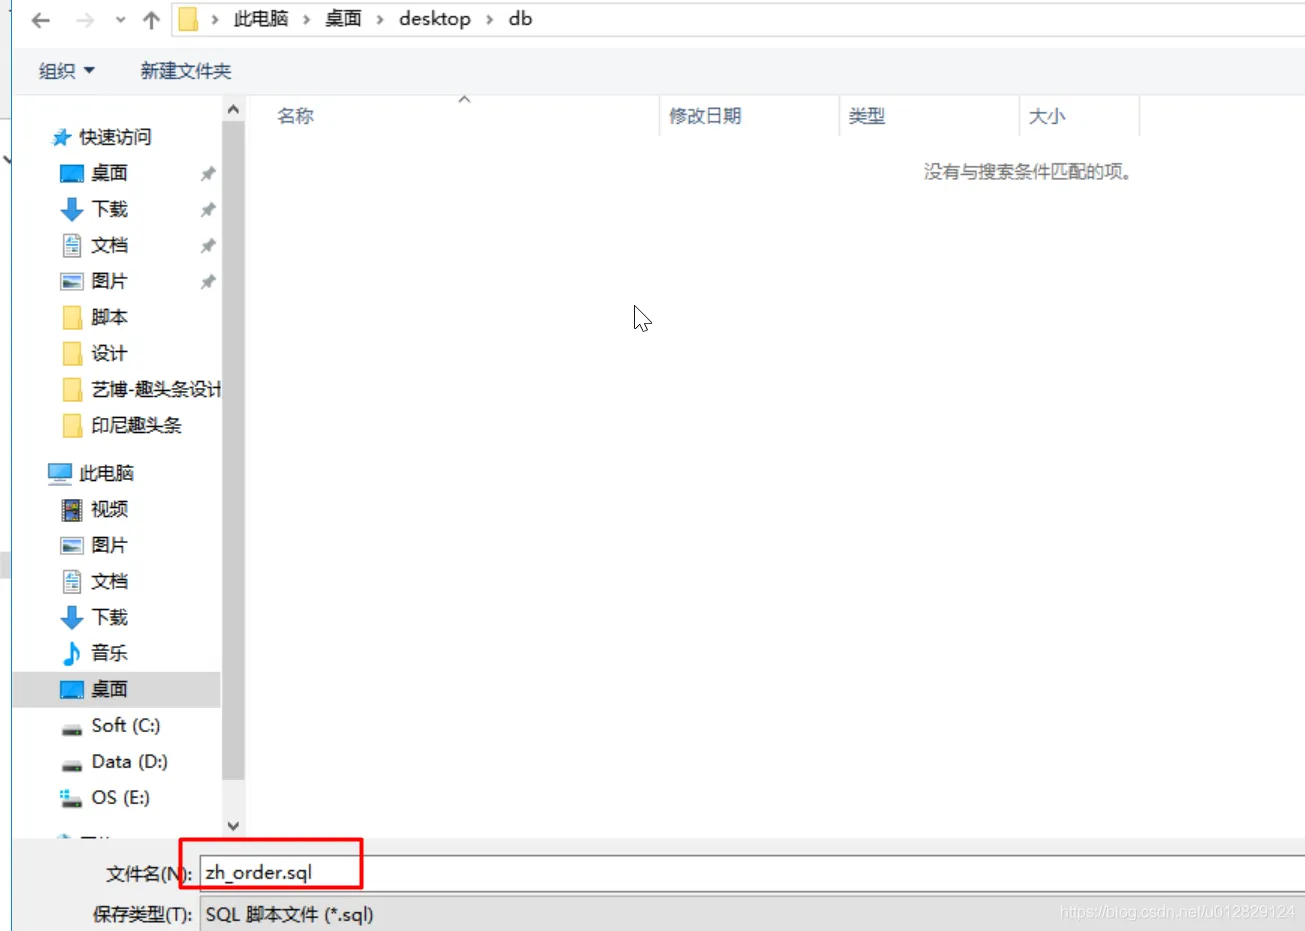
Task: Open the 艺博-趣头条设计 folder
Action: (156, 389)
